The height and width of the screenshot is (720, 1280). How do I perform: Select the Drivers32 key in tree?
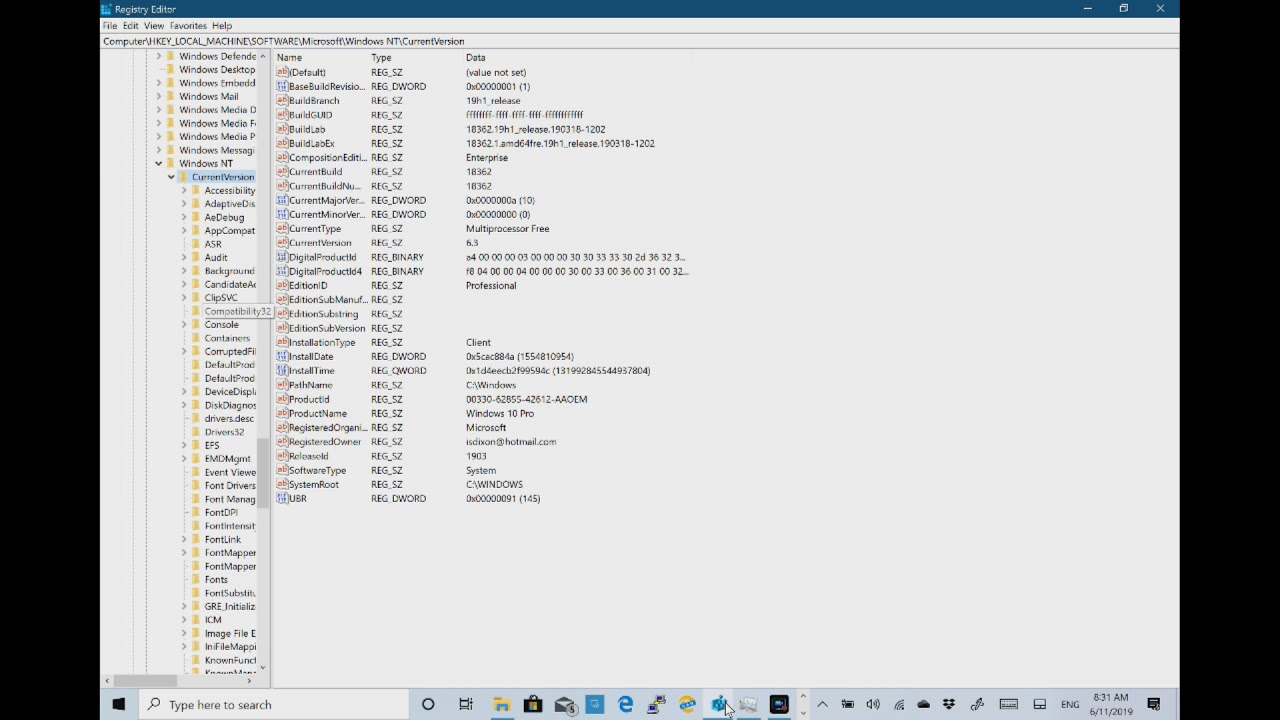224,432
